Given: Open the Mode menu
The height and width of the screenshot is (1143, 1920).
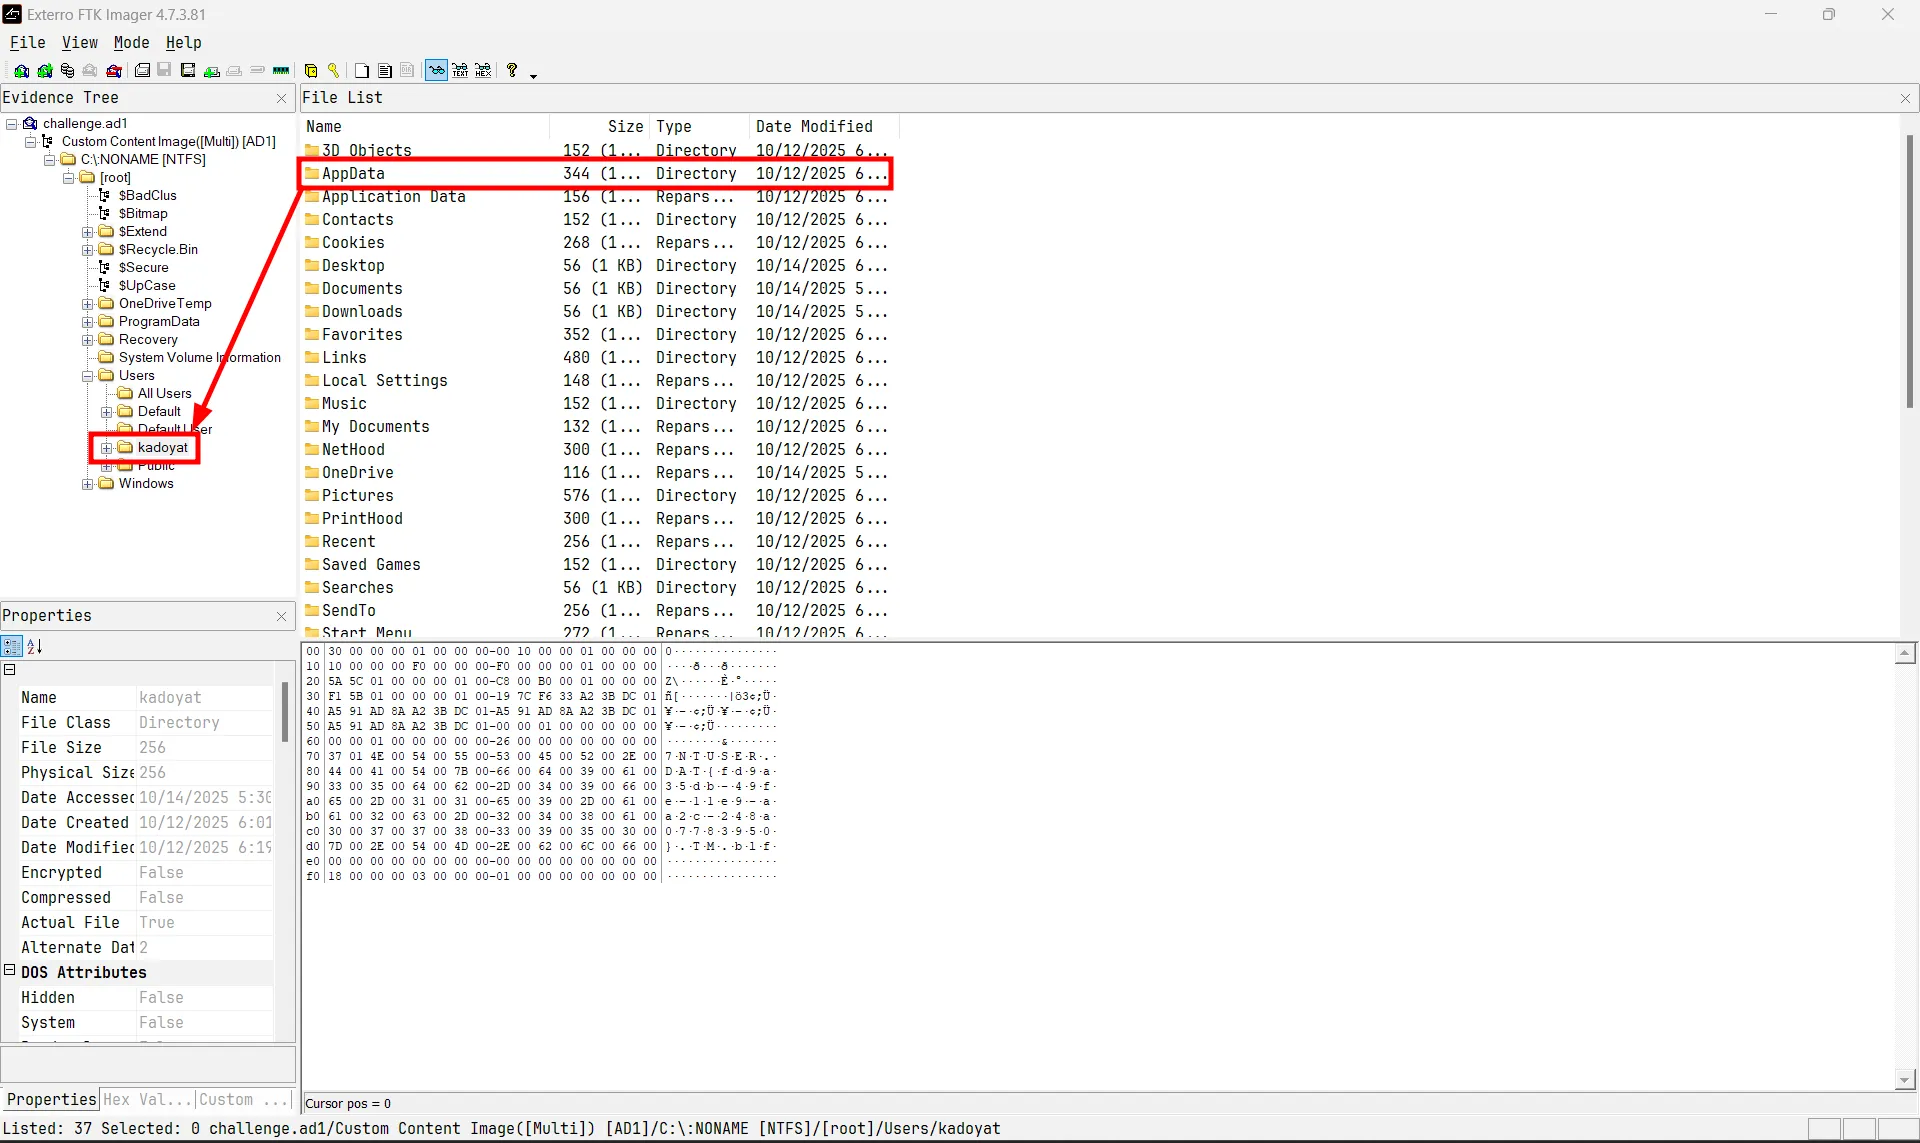Looking at the screenshot, I should point(131,43).
